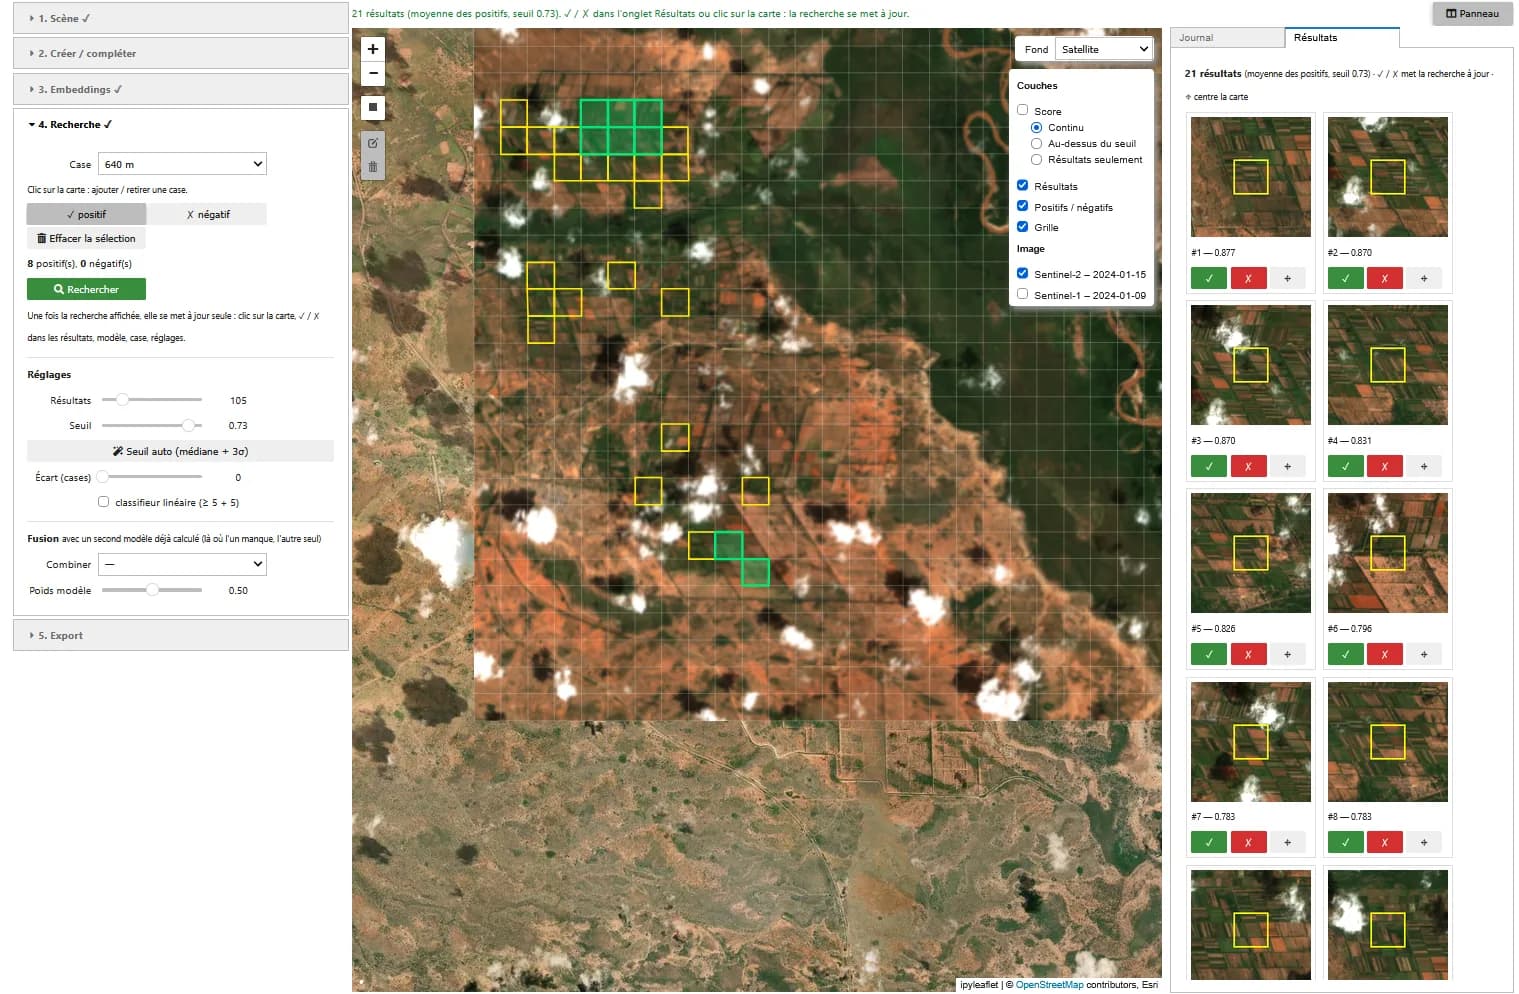
Task: Select the Au-dessus du seuil radio option
Action: [1036, 143]
